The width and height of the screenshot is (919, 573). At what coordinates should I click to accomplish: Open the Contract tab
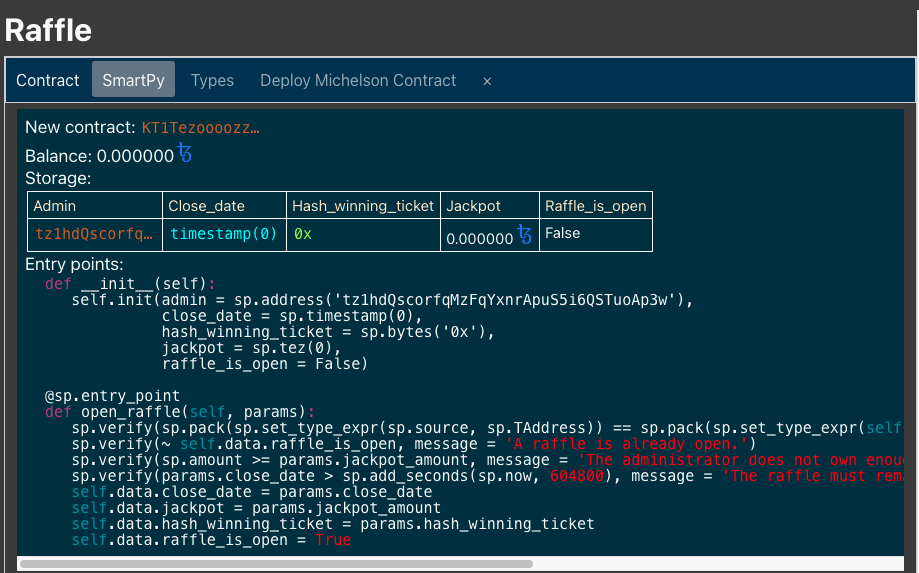point(47,80)
